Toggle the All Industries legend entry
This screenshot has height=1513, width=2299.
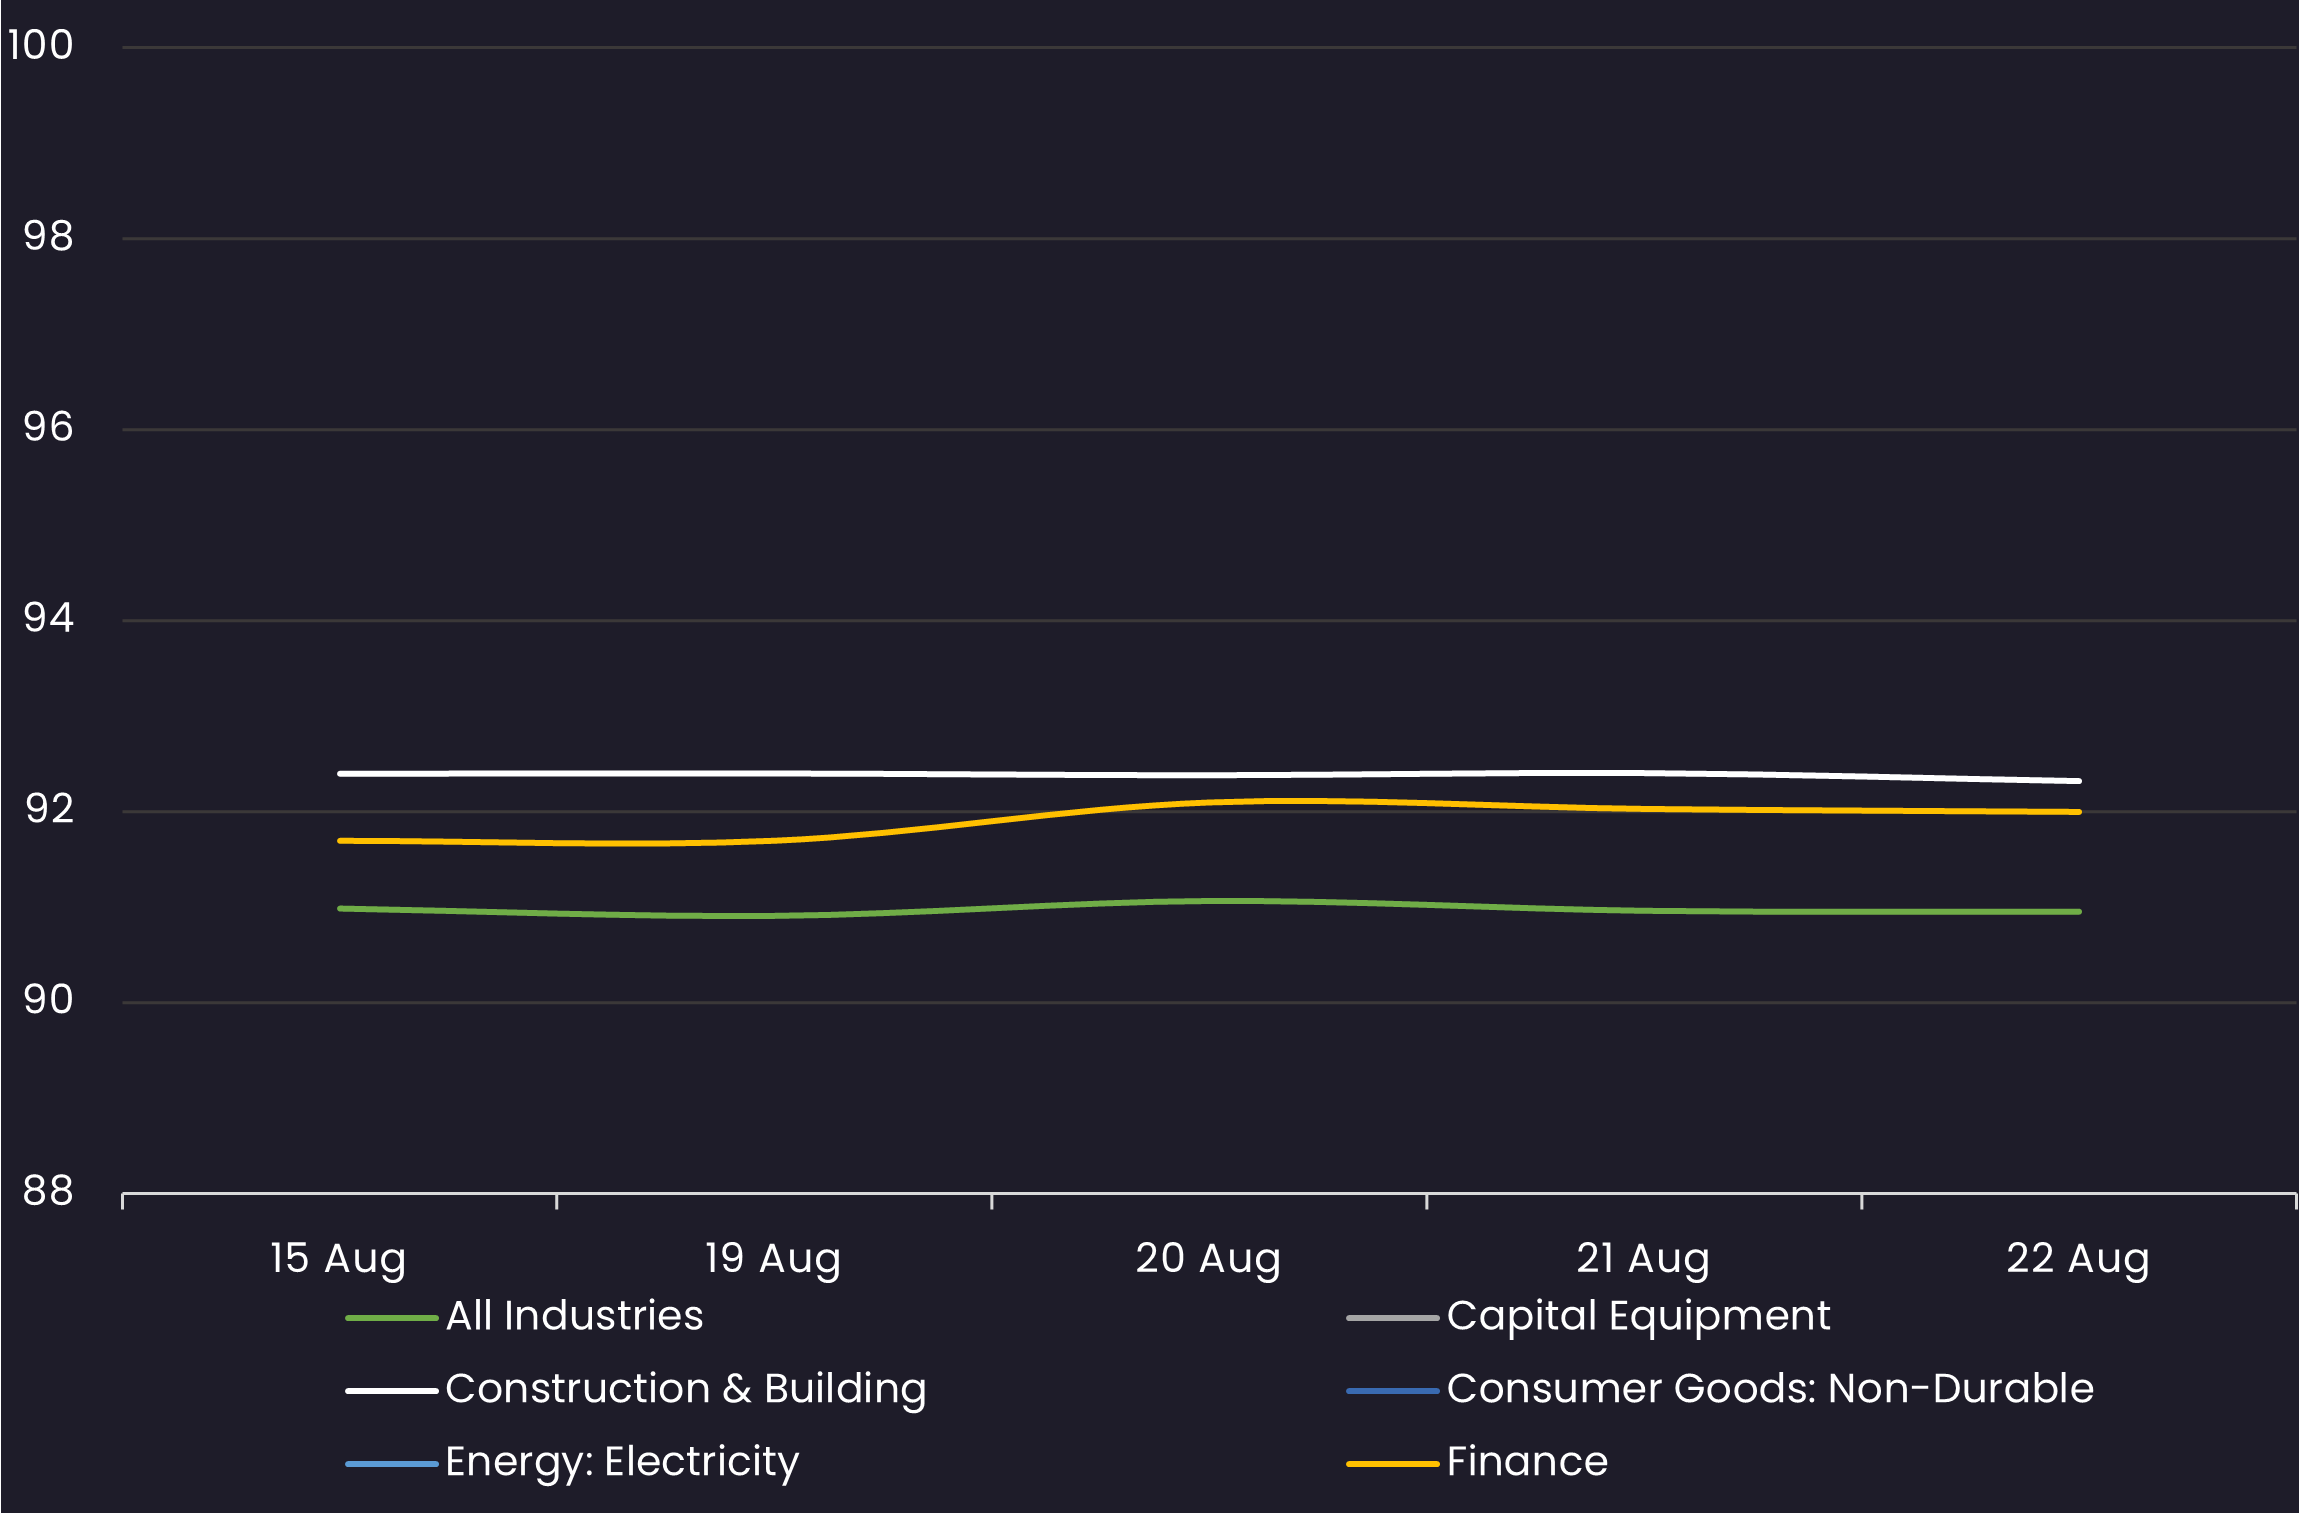tap(574, 1316)
